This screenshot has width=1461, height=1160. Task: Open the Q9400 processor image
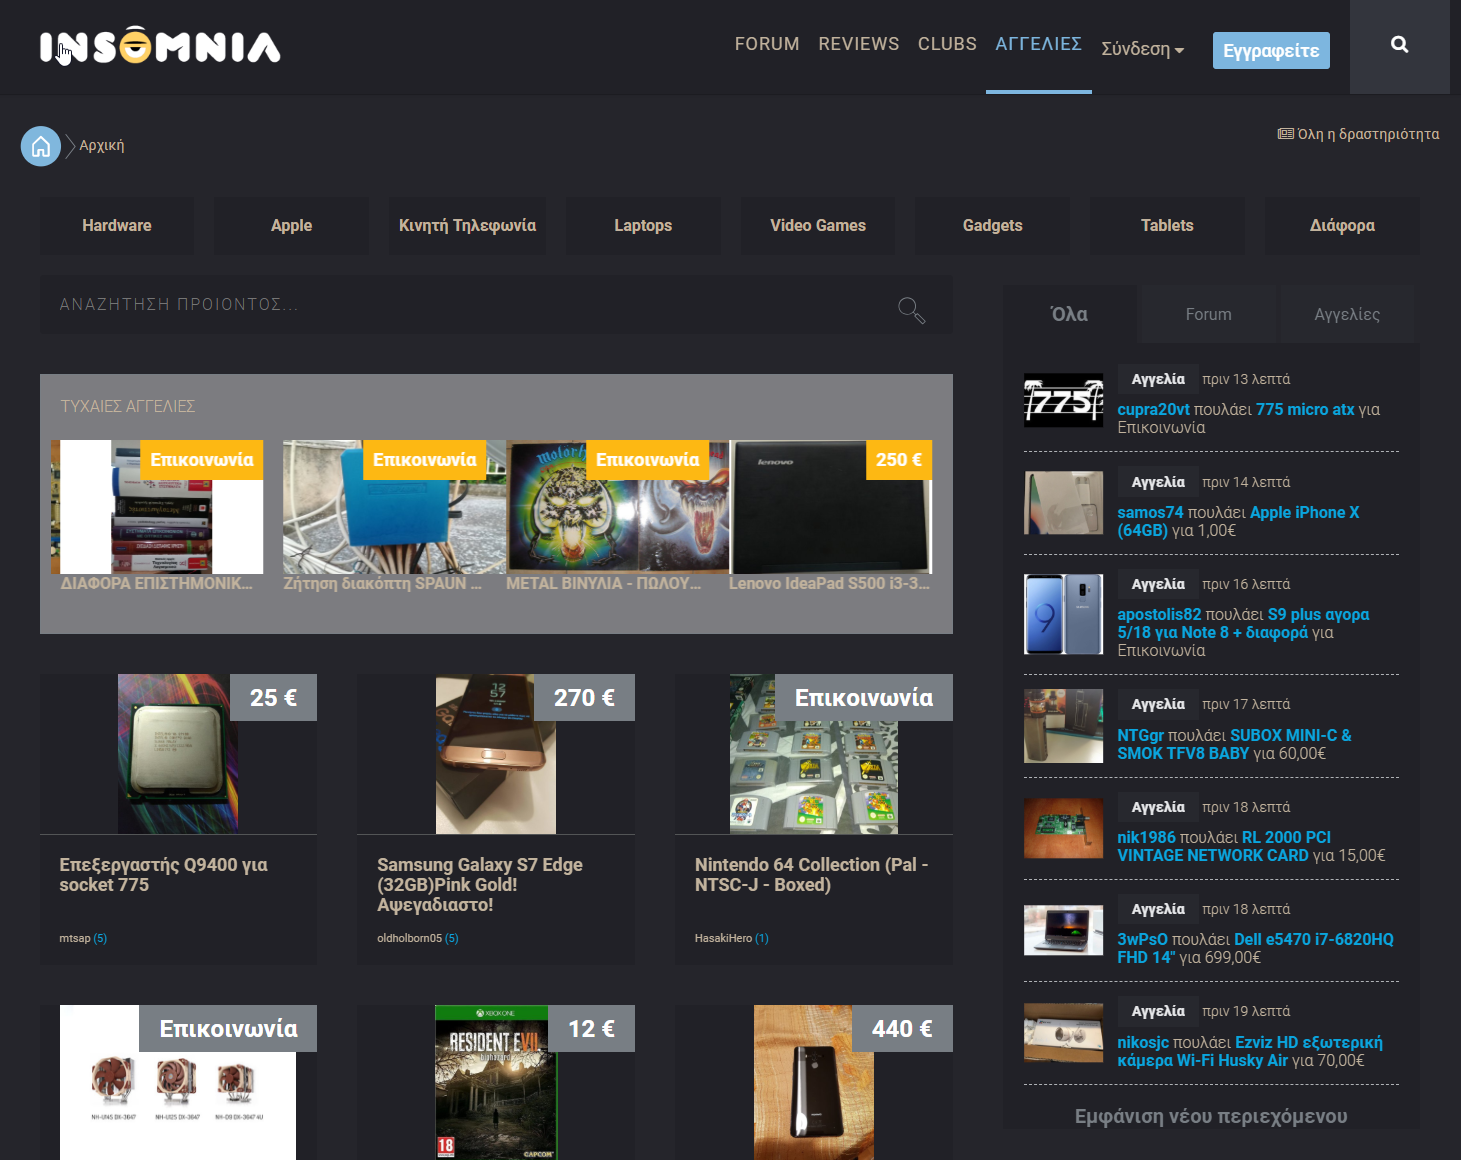[178, 754]
